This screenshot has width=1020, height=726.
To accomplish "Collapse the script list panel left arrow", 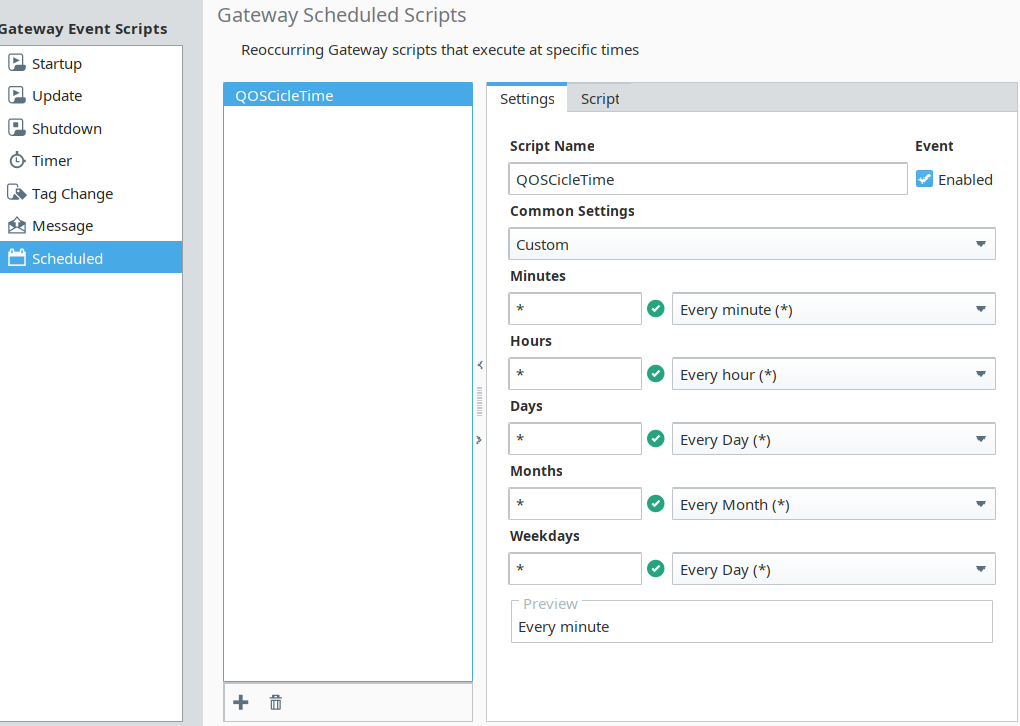I will point(479,365).
